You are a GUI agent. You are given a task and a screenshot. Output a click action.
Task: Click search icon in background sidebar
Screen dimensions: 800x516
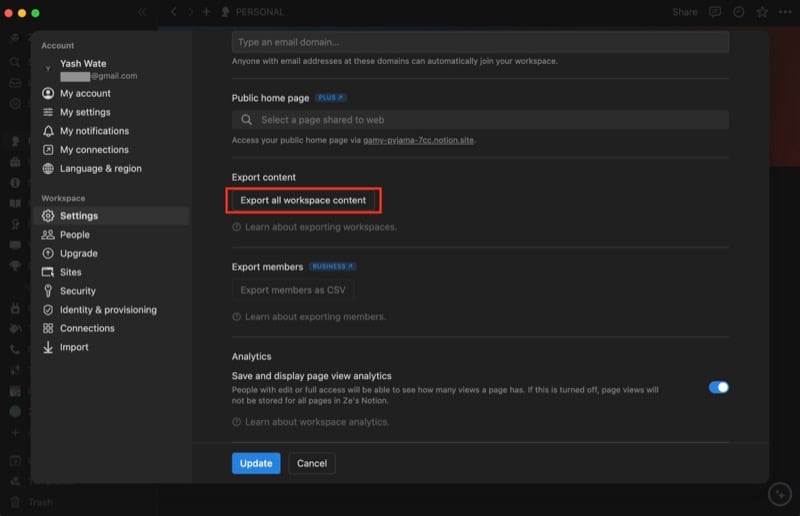(x=15, y=62)
